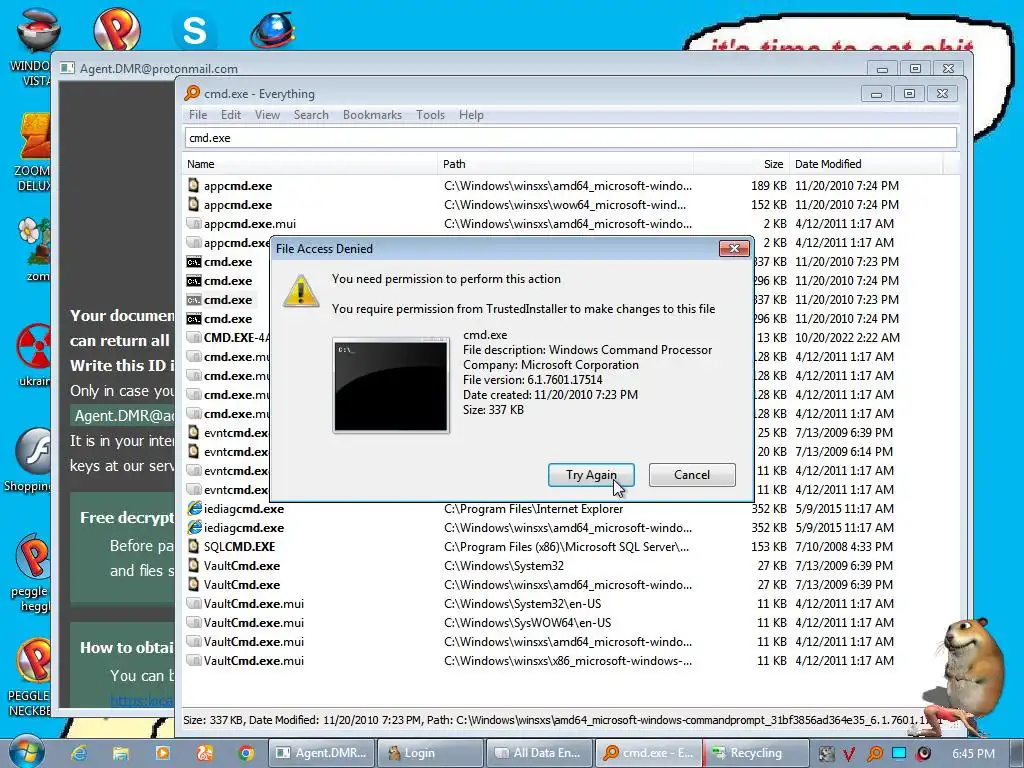Open Windows Explorer folder taskbar icon
Image resolution: width=1024 pixels, height=768 pixels.
pos(121,753)
